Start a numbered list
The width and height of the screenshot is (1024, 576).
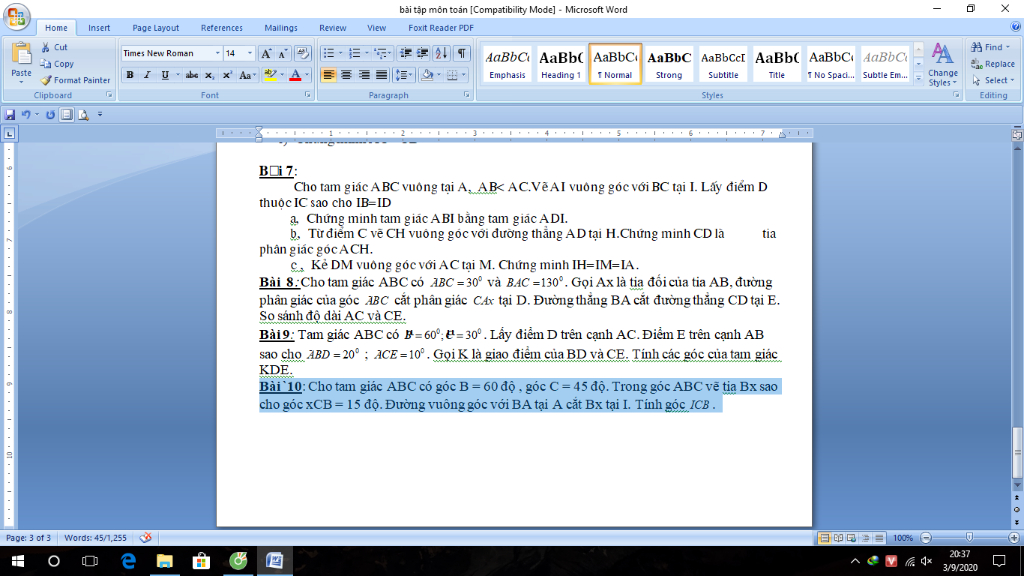point(355,54)
